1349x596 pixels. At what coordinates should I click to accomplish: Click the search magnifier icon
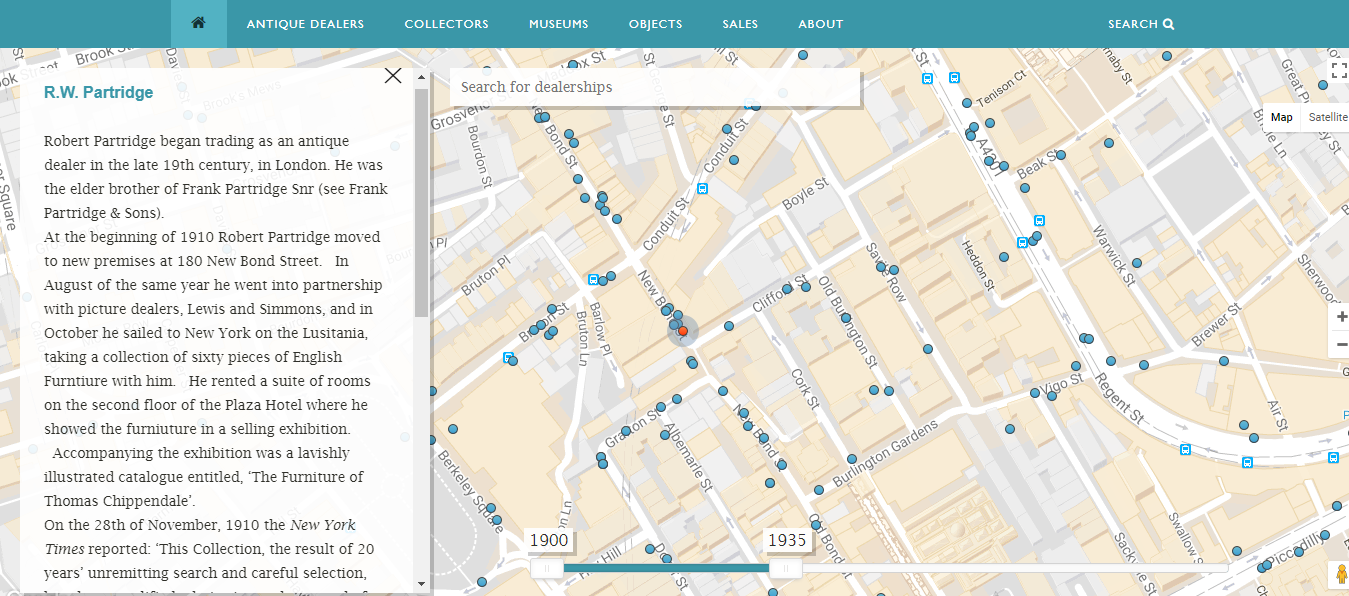1169,24
